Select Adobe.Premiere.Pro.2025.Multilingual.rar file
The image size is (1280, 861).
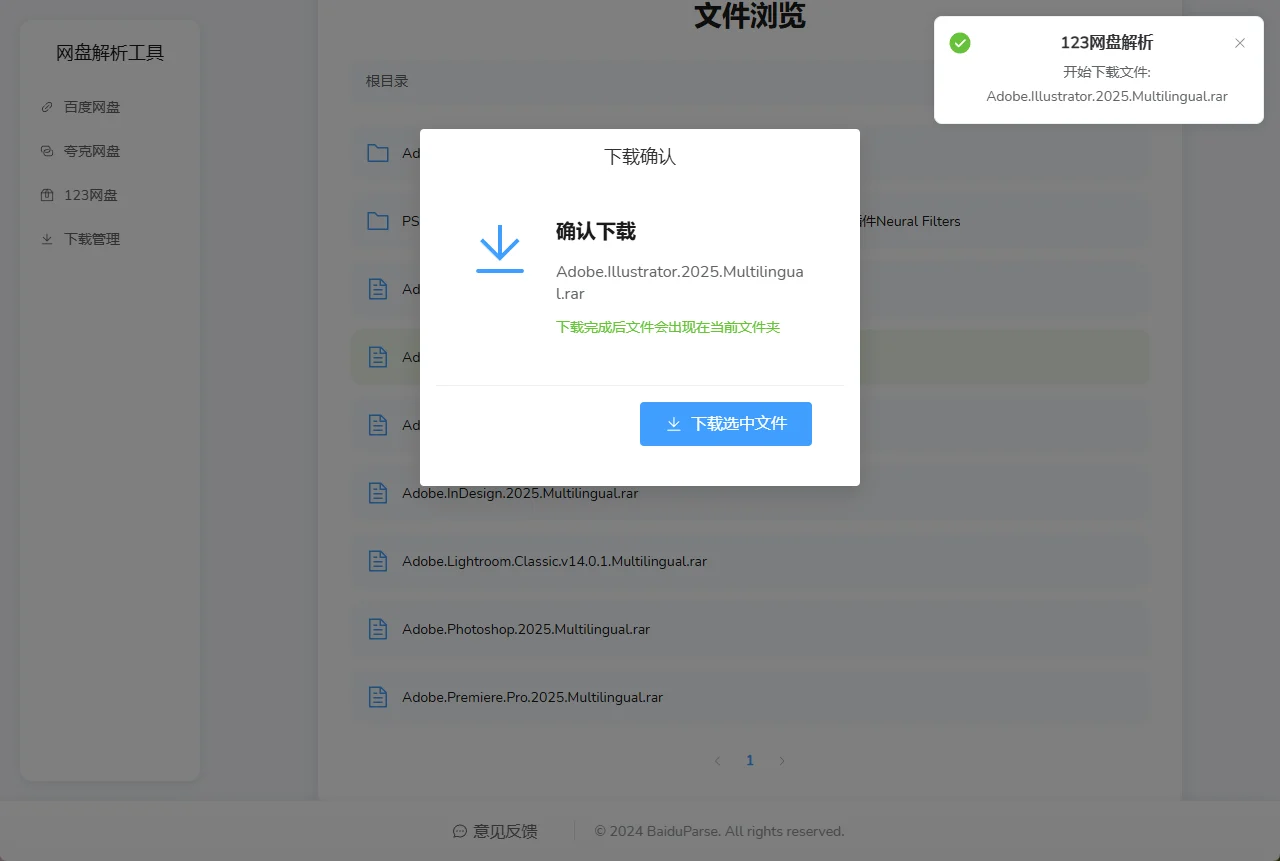[750, 697]
